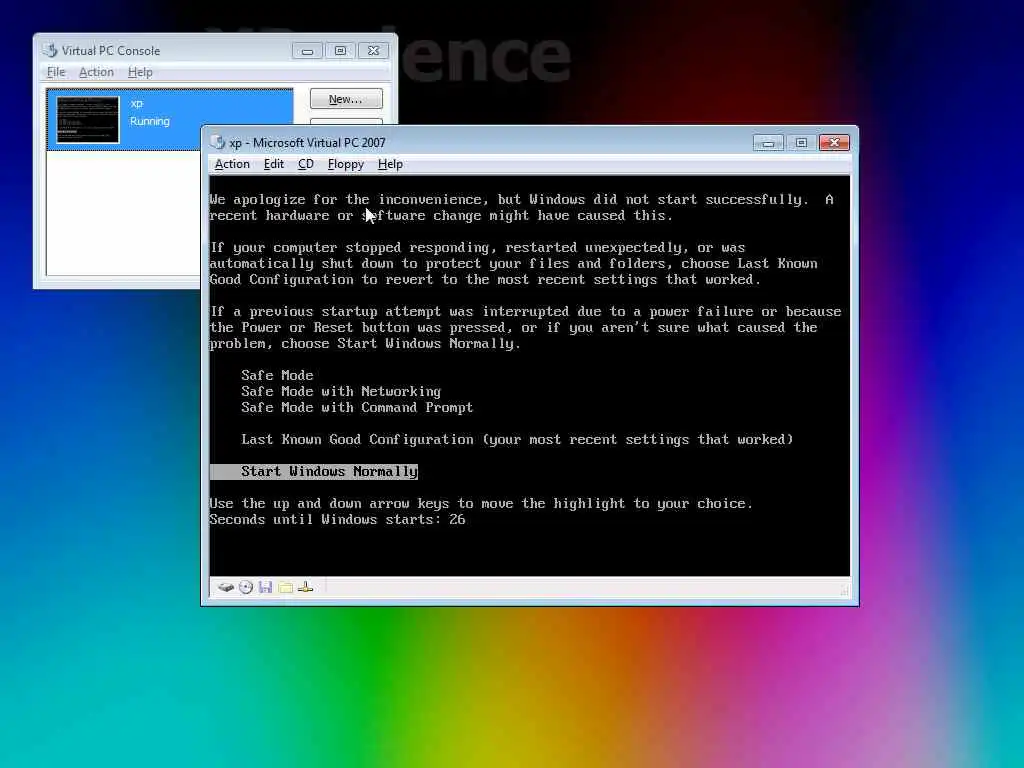Minimize the Virtual PC Console window
Screen dimensions: 1024x768
[x=307, y=50]
